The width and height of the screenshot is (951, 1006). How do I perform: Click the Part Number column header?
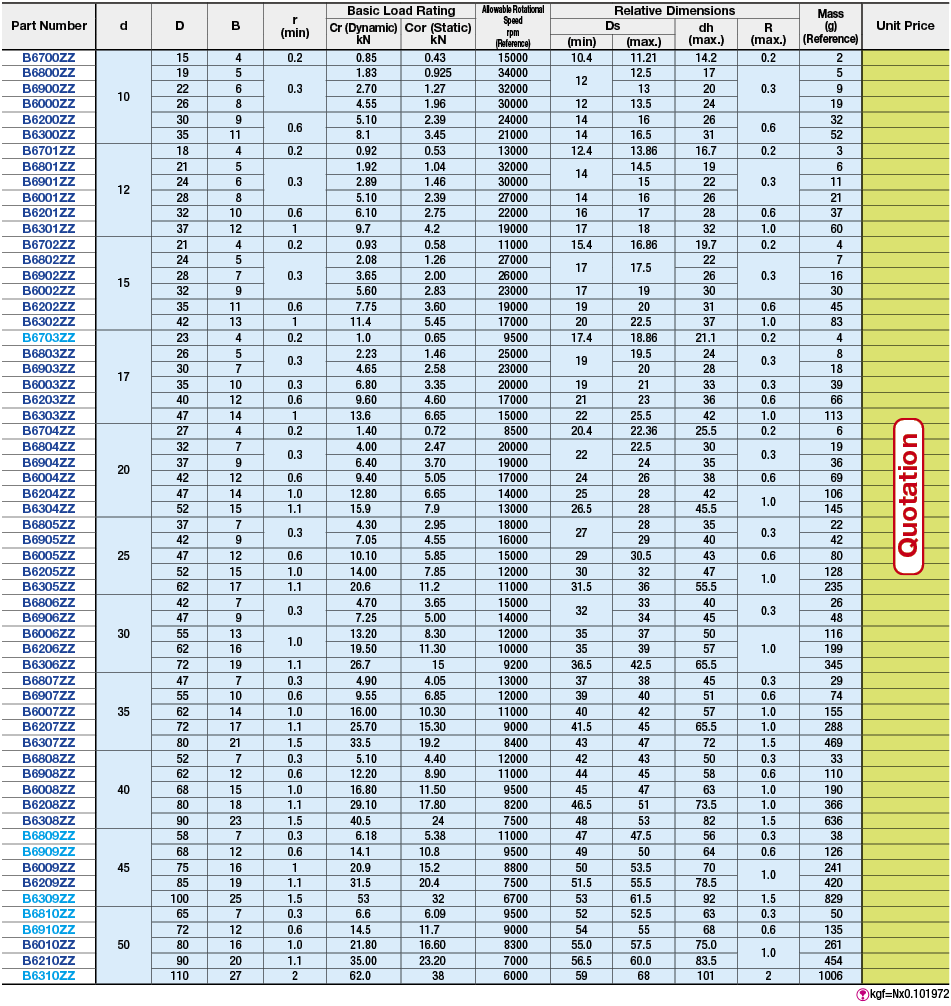point(49,26)
